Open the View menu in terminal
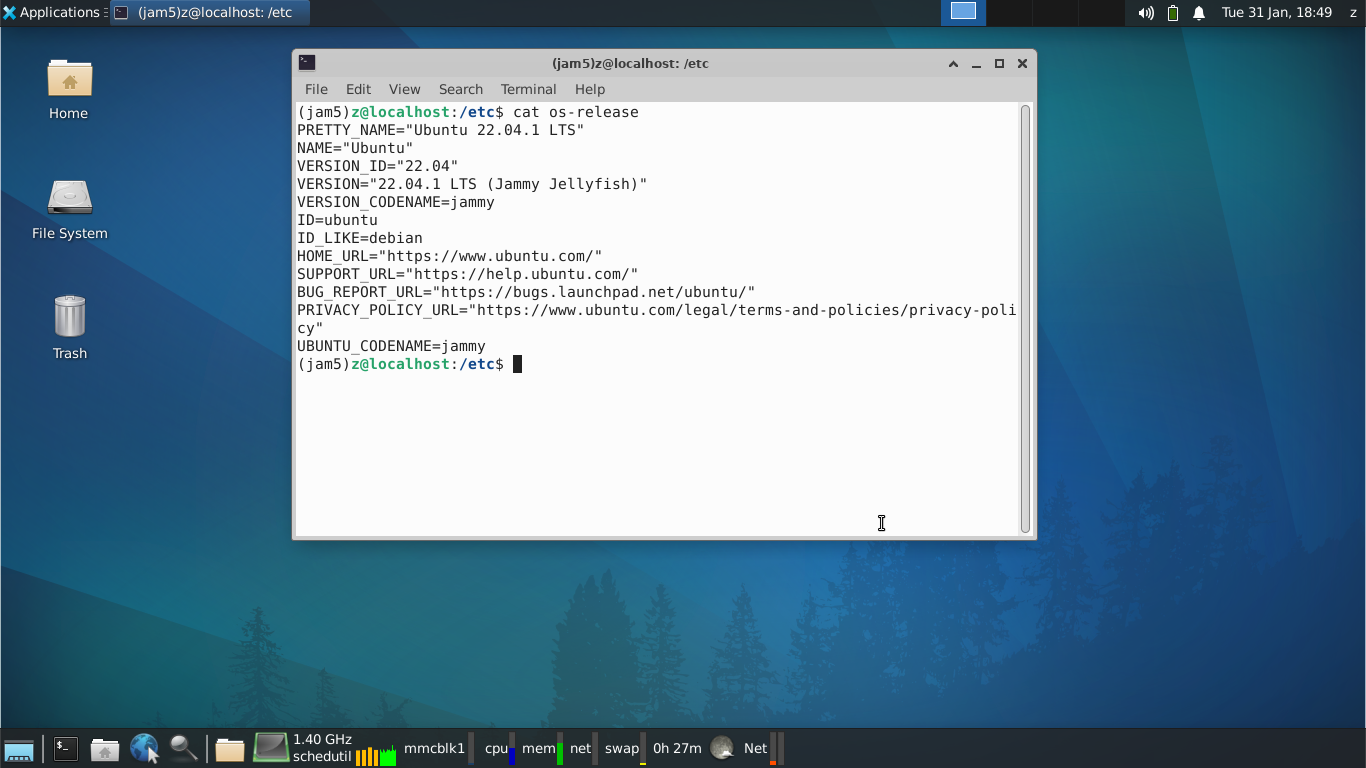Screen dimensions: 1366x768 pyautogui.click(x=404, y=89)
